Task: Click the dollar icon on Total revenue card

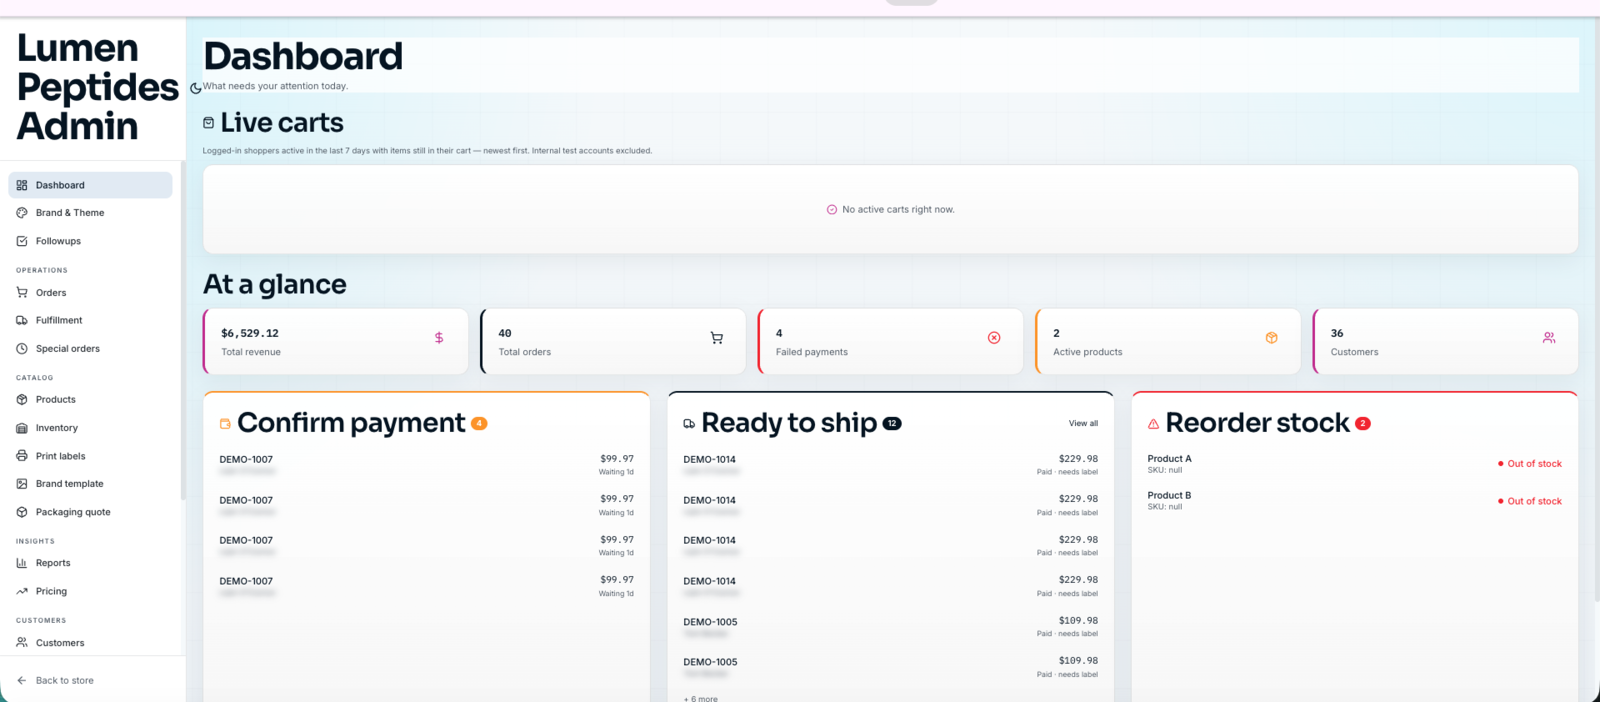Action: coord(439,338)
